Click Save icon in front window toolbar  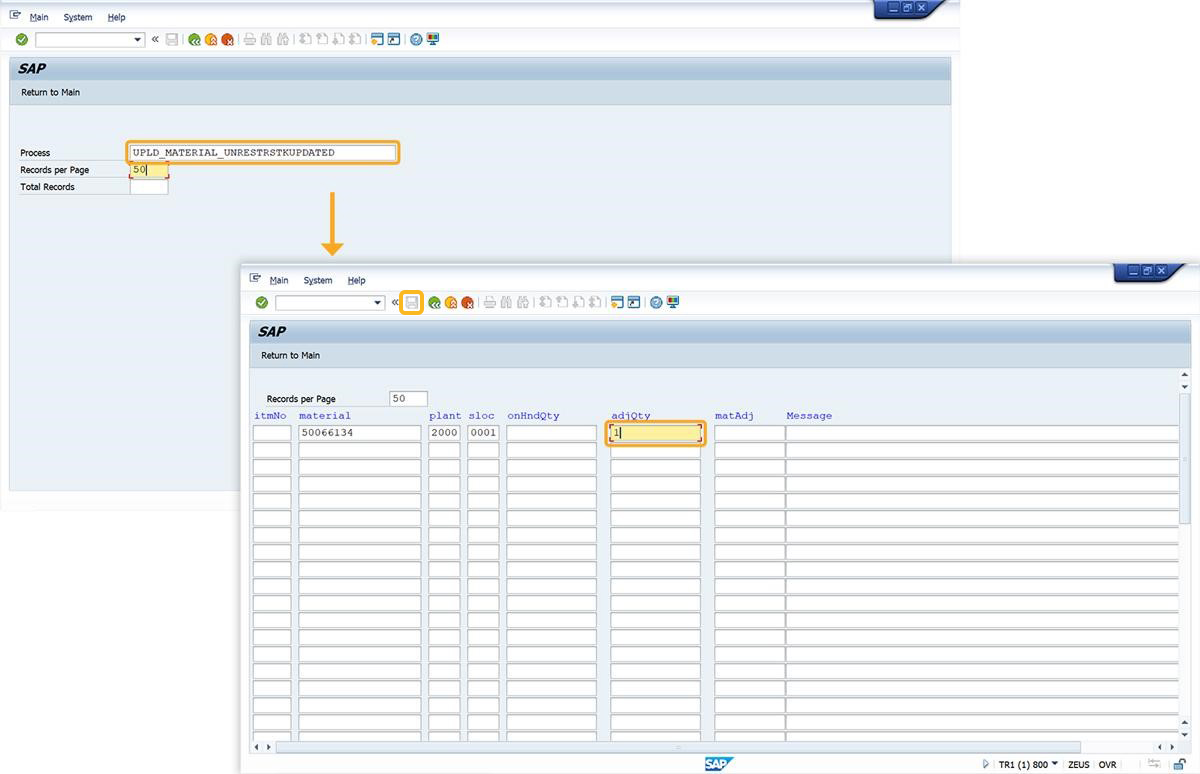412,302
